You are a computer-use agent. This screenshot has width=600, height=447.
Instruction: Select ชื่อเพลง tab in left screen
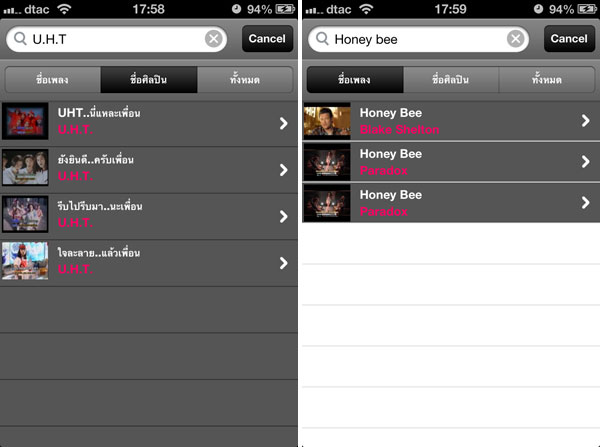pyautogui.click(x=52, y=80)
